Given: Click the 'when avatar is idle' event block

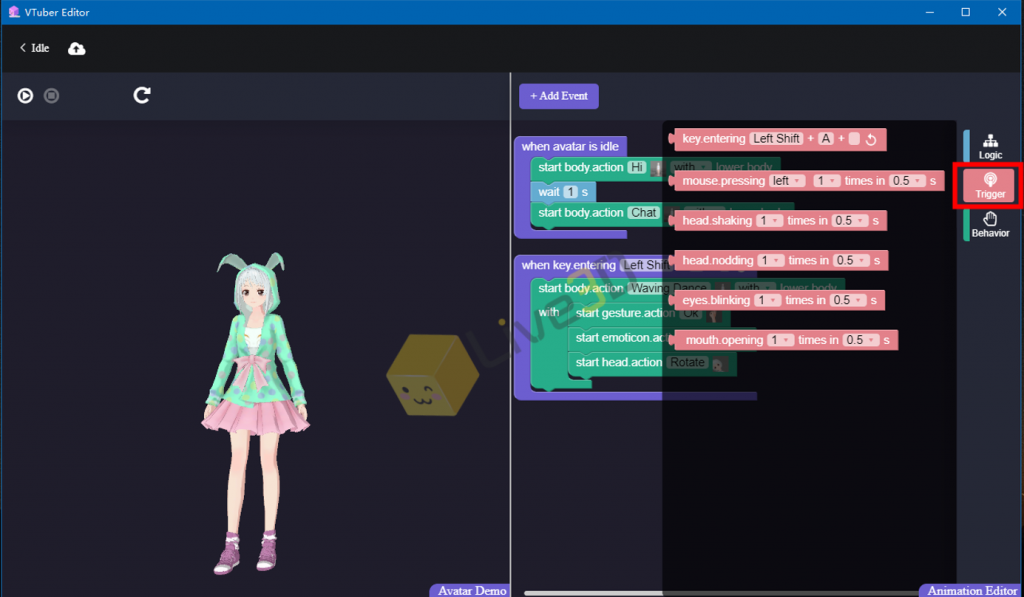Looking at the screenshot, I should 570,146.
